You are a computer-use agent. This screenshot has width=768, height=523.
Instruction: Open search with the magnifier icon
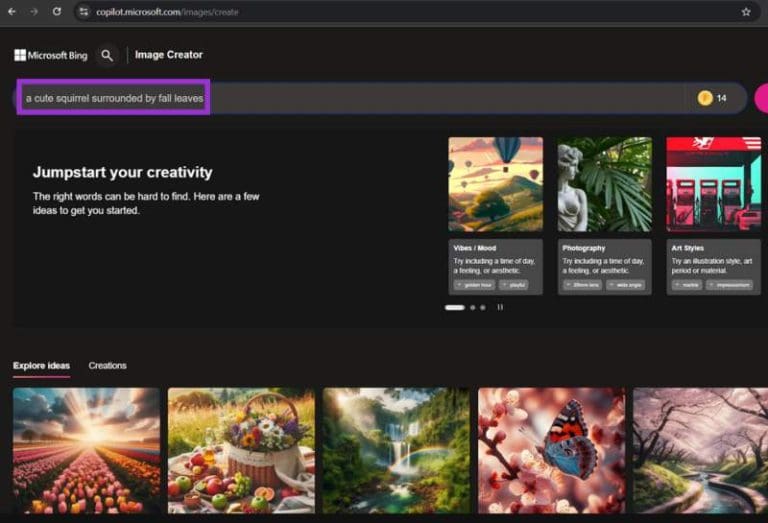(x=107, y=56)
